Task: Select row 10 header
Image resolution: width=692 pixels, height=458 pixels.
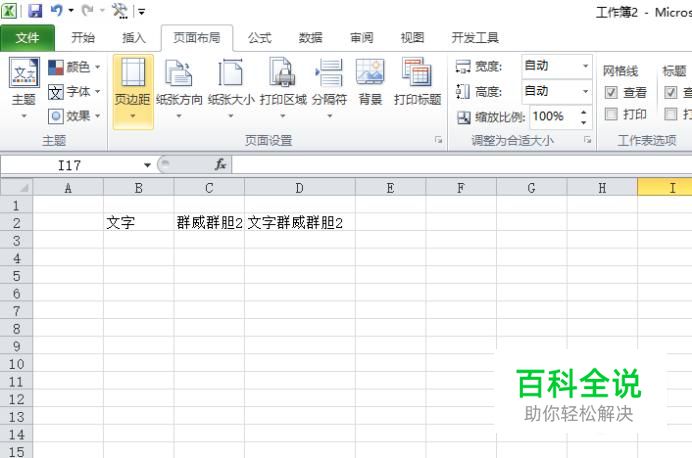Action: [16, 364]
